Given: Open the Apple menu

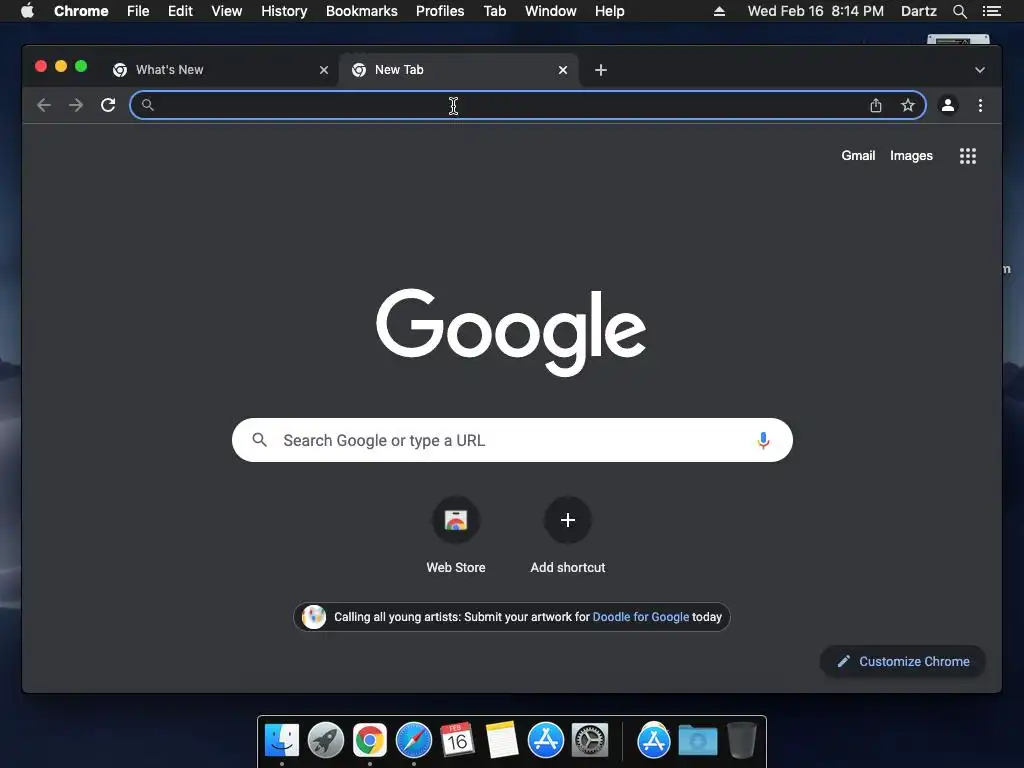Looking at the screenshot, I should [x=27, y=10].
